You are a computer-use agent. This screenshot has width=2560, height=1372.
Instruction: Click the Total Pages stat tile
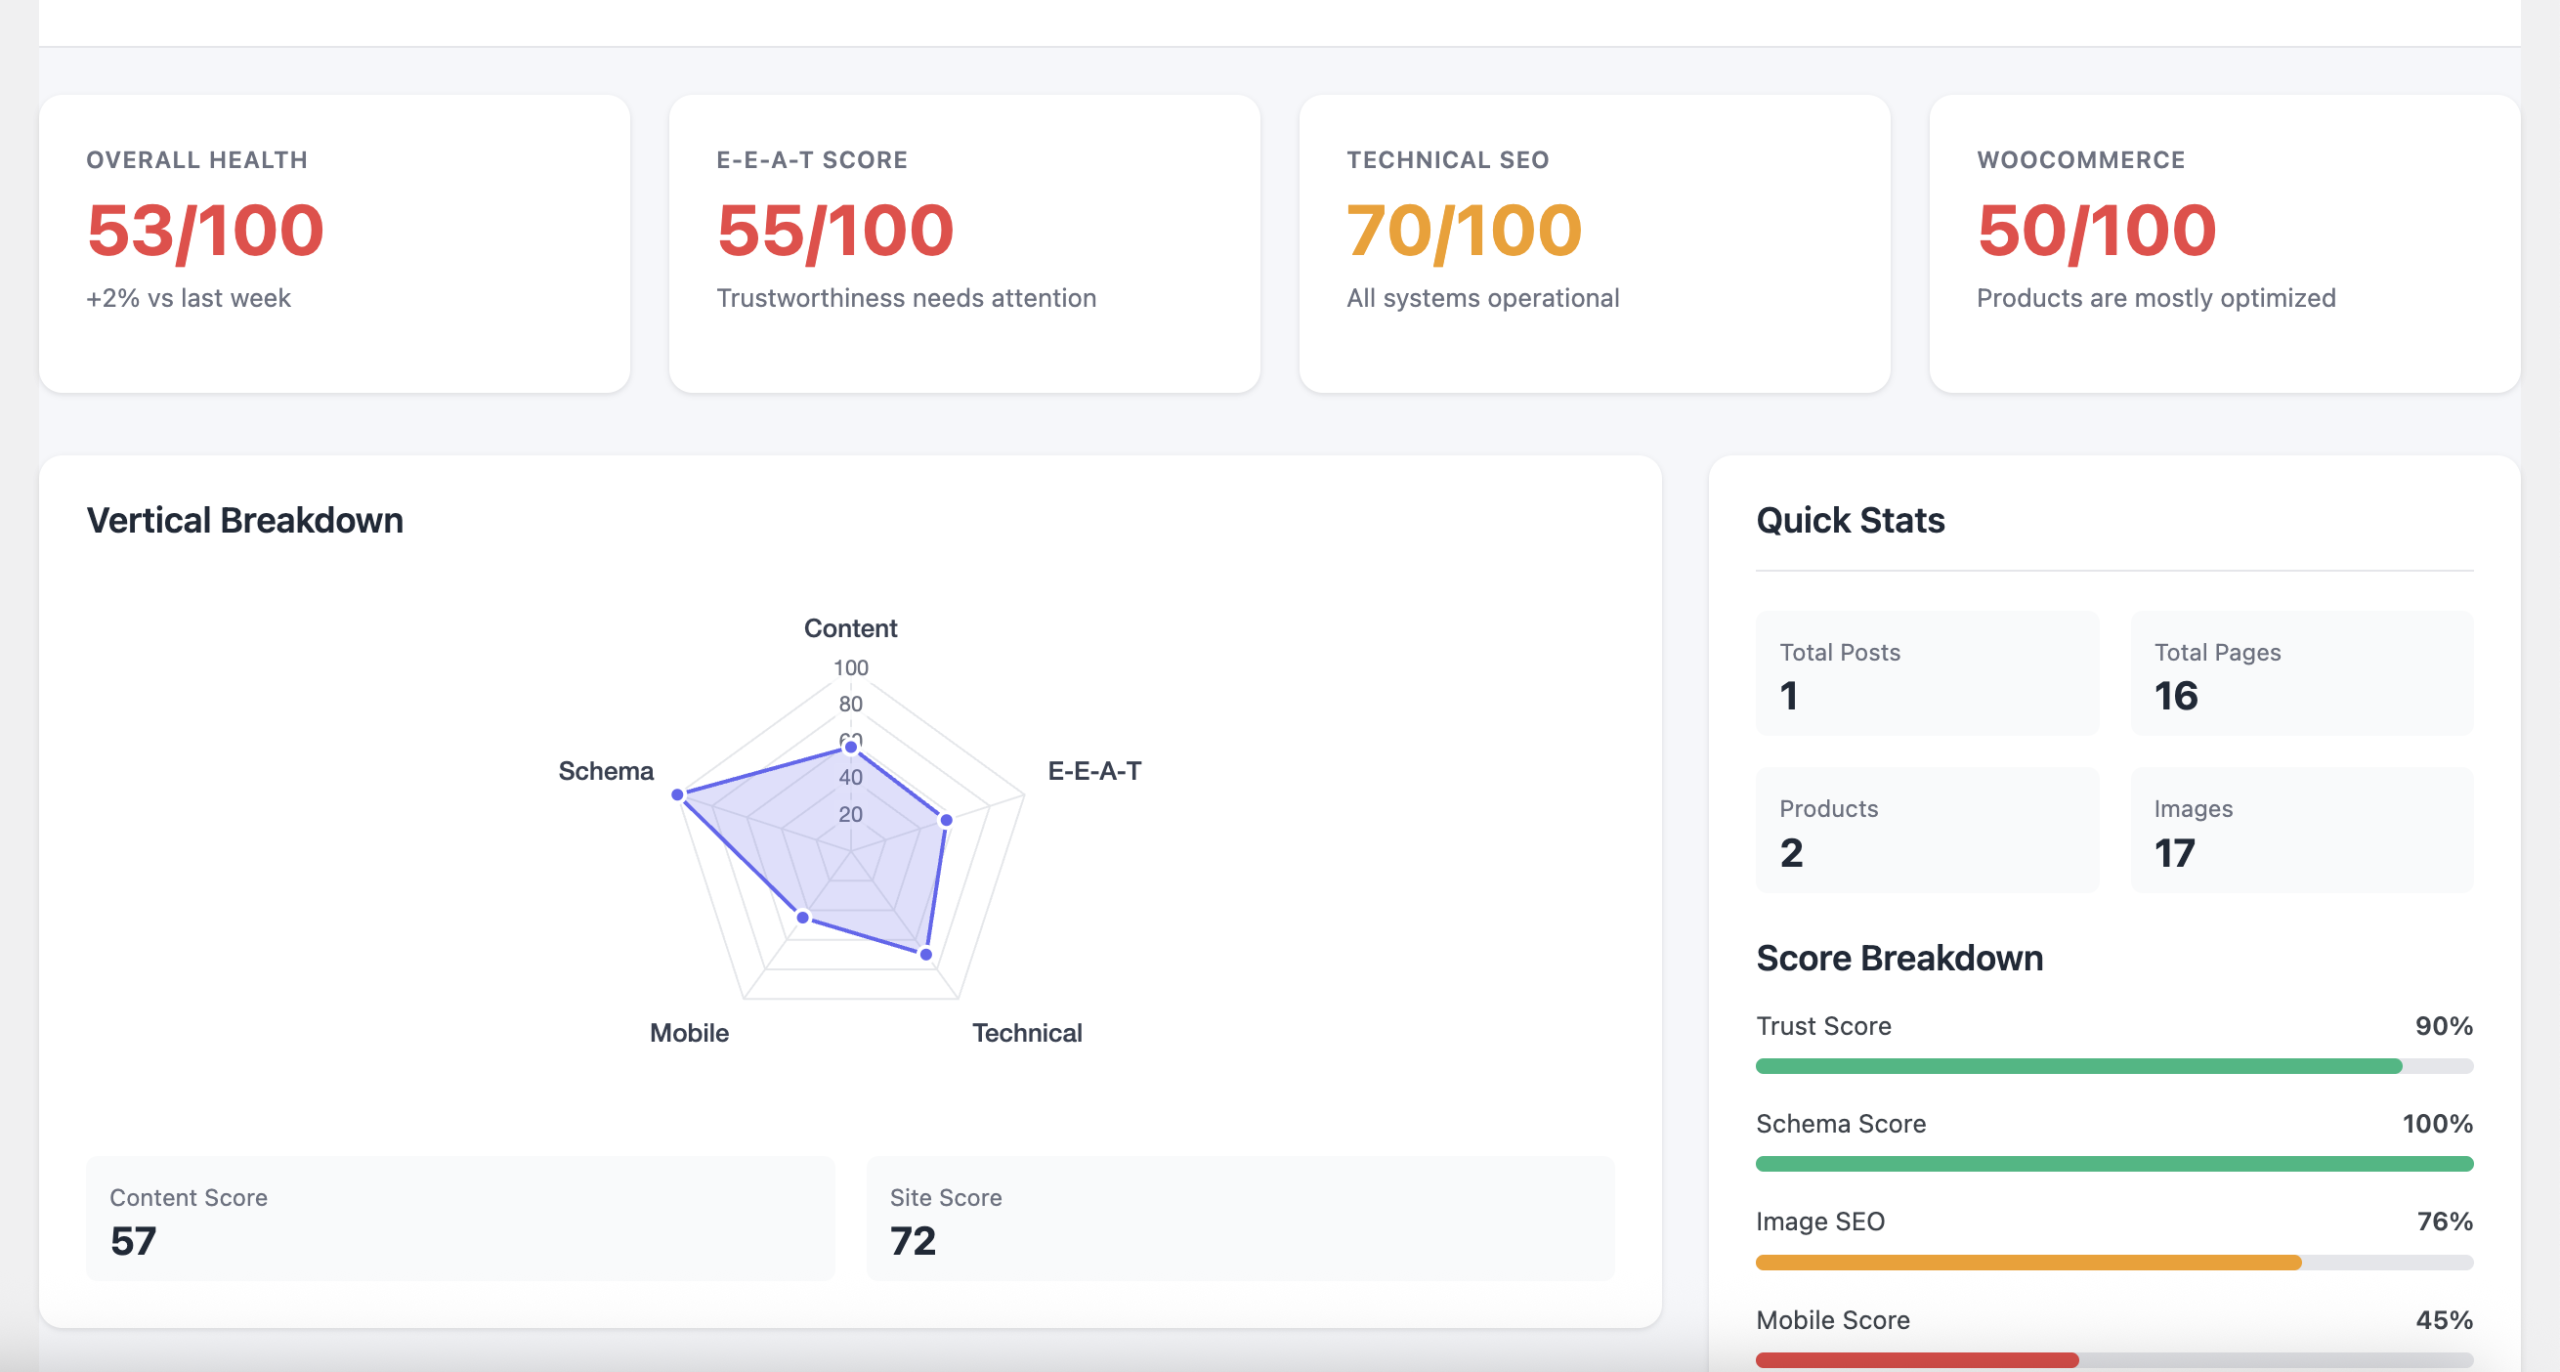click(x=2301, y=674)
